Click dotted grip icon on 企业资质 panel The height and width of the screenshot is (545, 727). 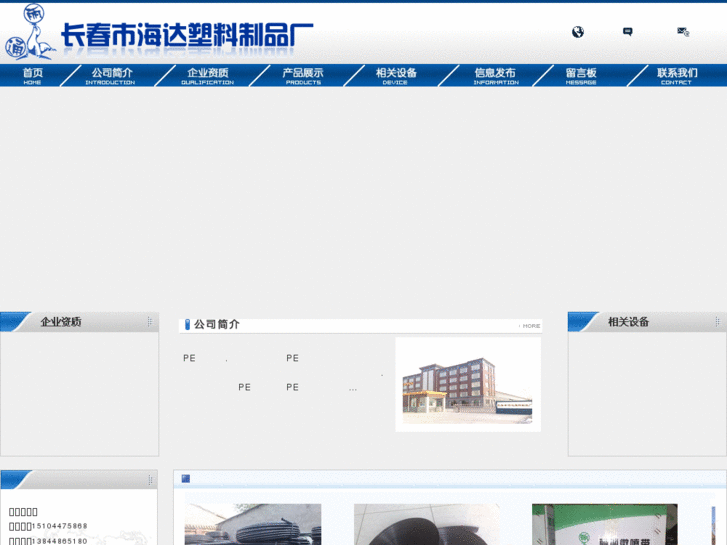[x=150, y=321]
